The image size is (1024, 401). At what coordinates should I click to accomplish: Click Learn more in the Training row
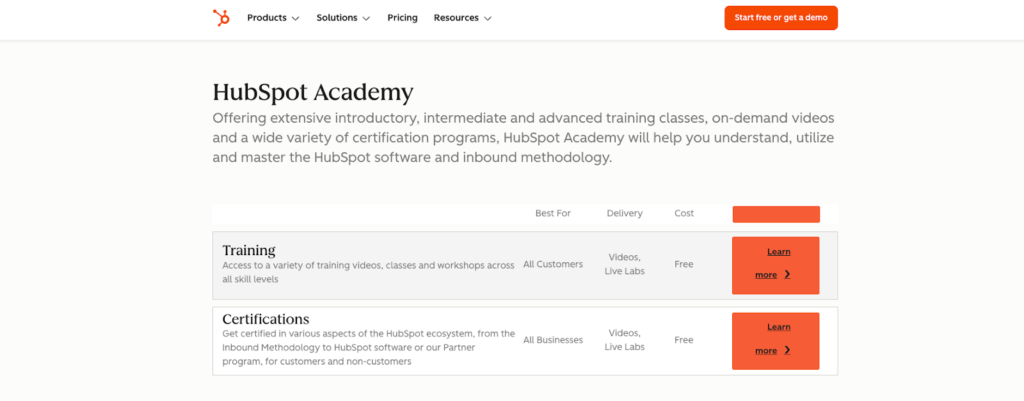(x=775, y=265)
